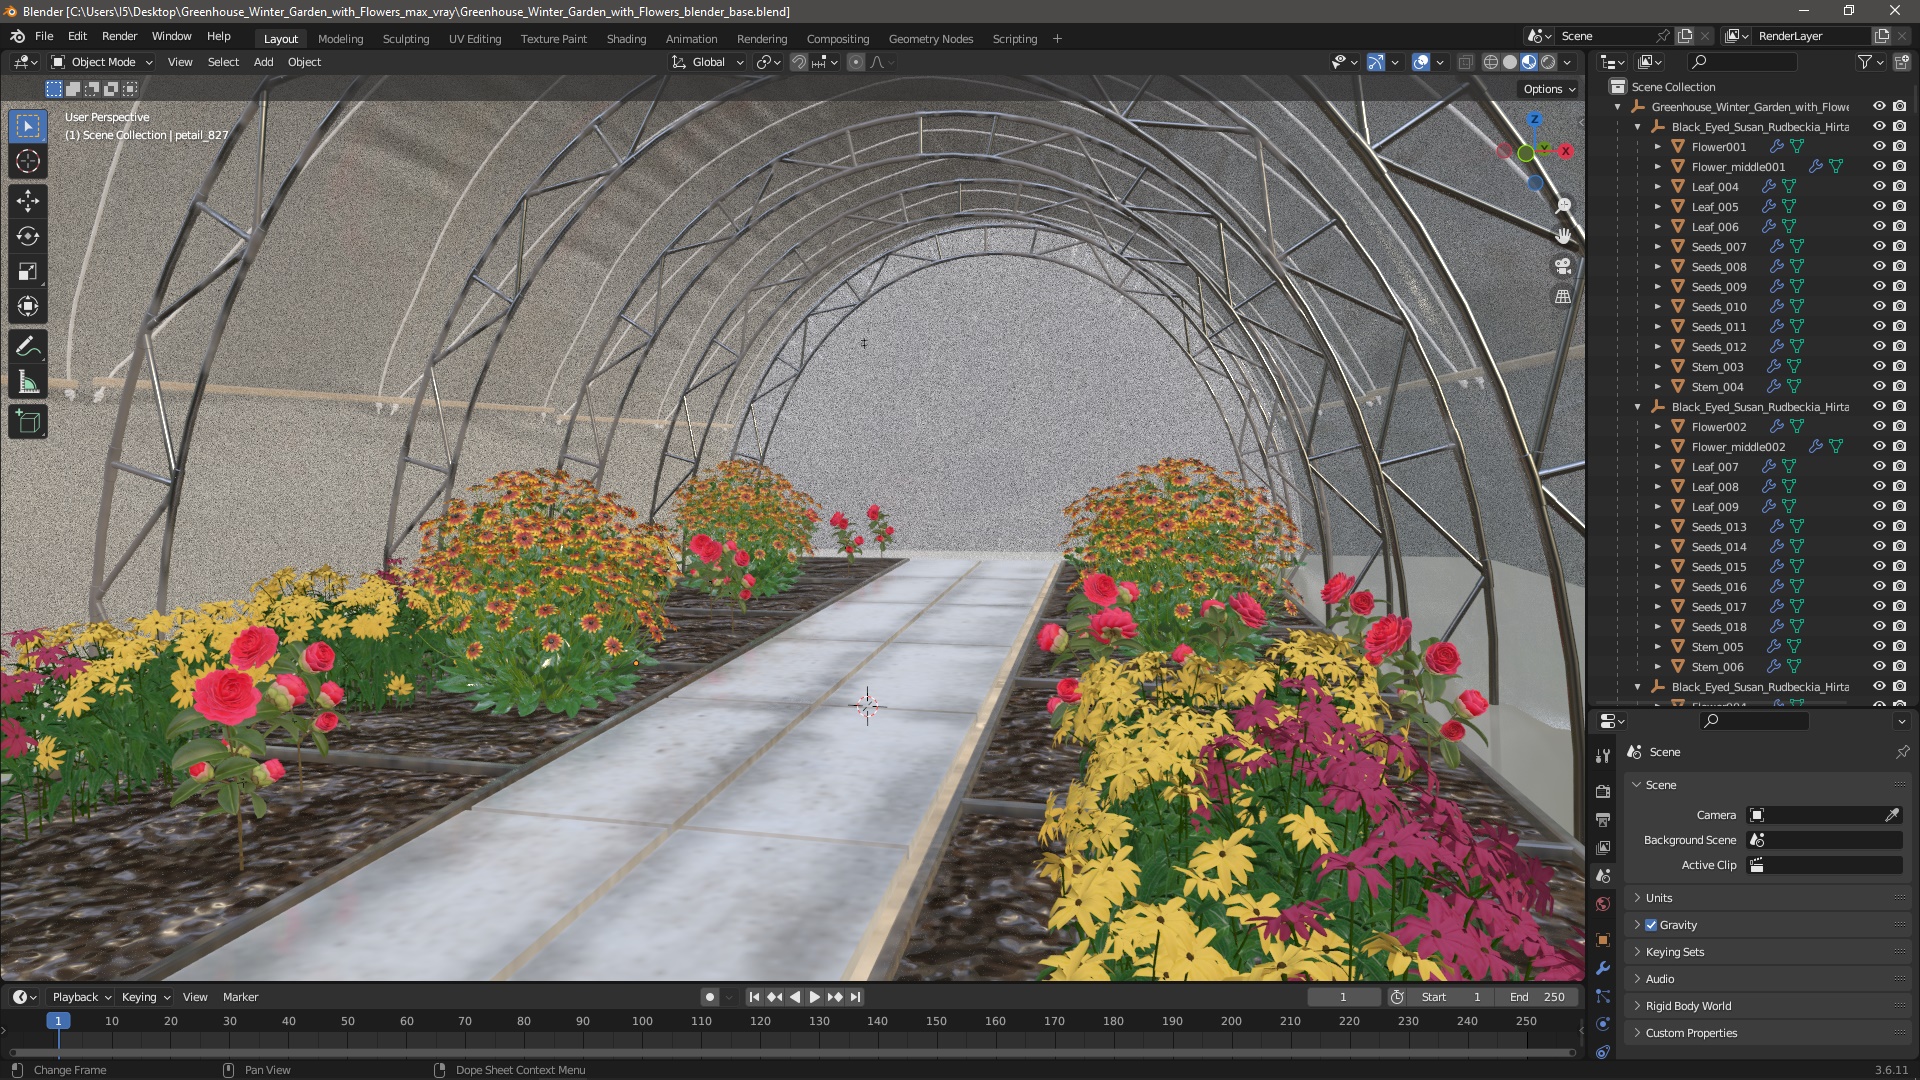Toggle visibility of Stem_003 object

click(x=1878, y=367)
